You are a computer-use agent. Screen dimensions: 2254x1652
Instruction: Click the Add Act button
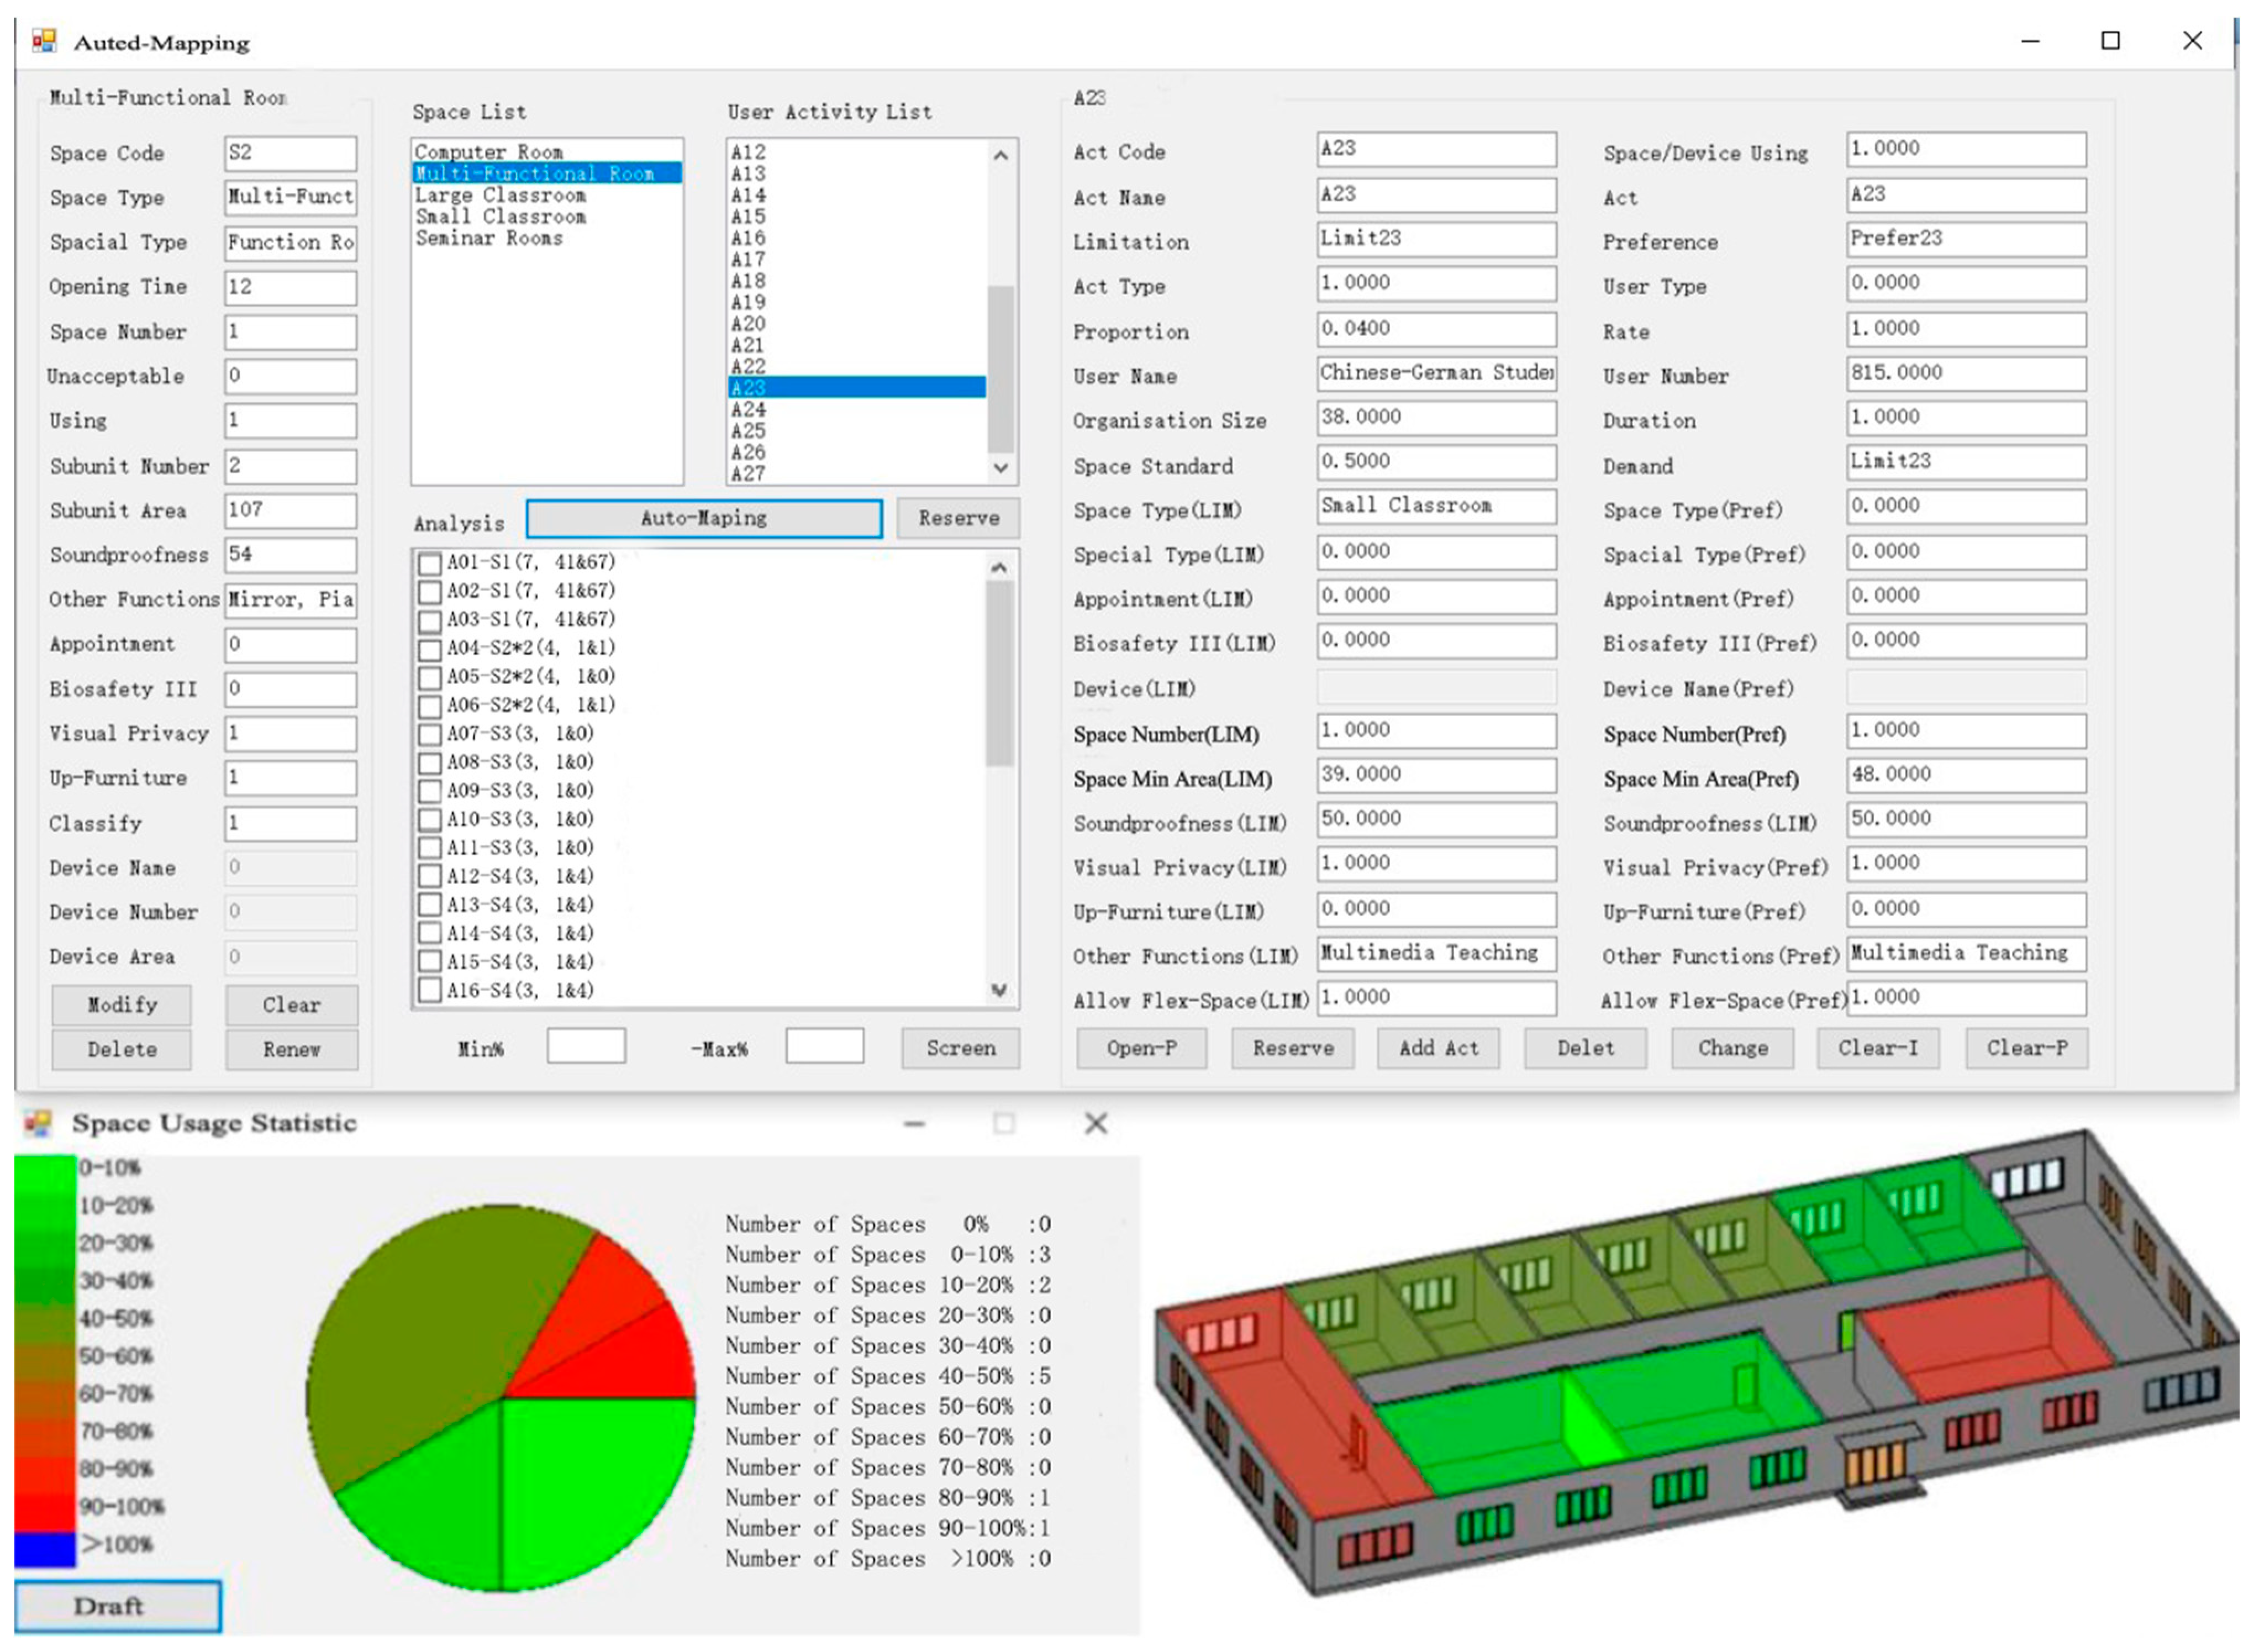point(1438,1048)
